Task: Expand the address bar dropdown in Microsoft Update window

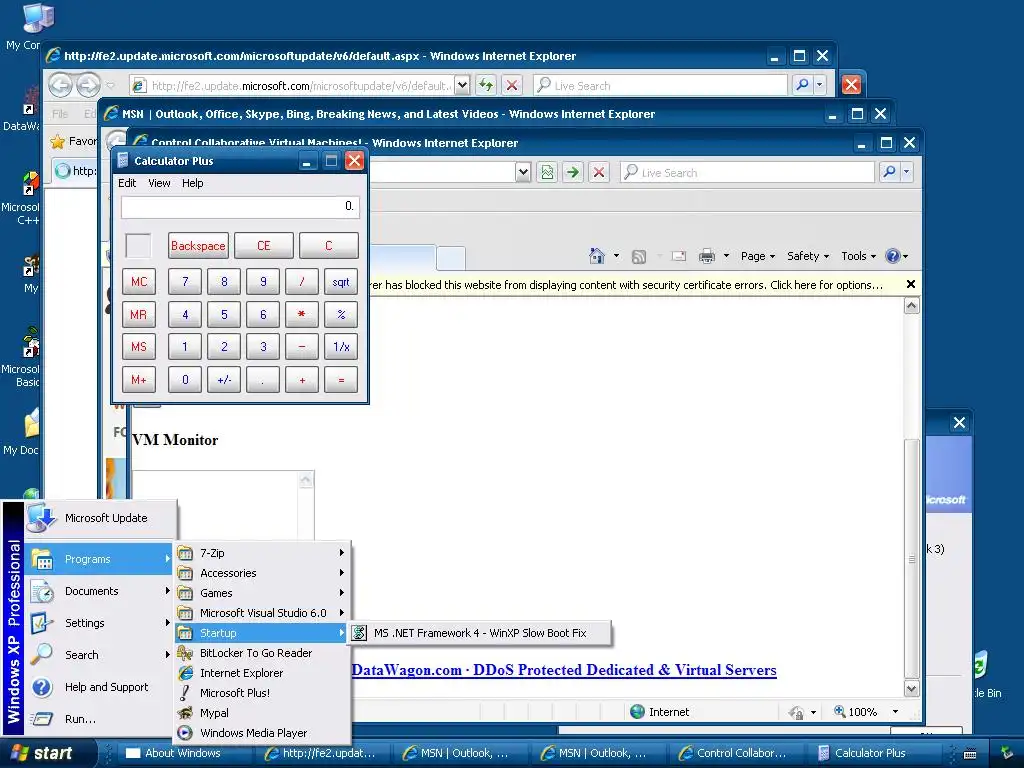Action: pyautogui.click(x=462, y=85)
